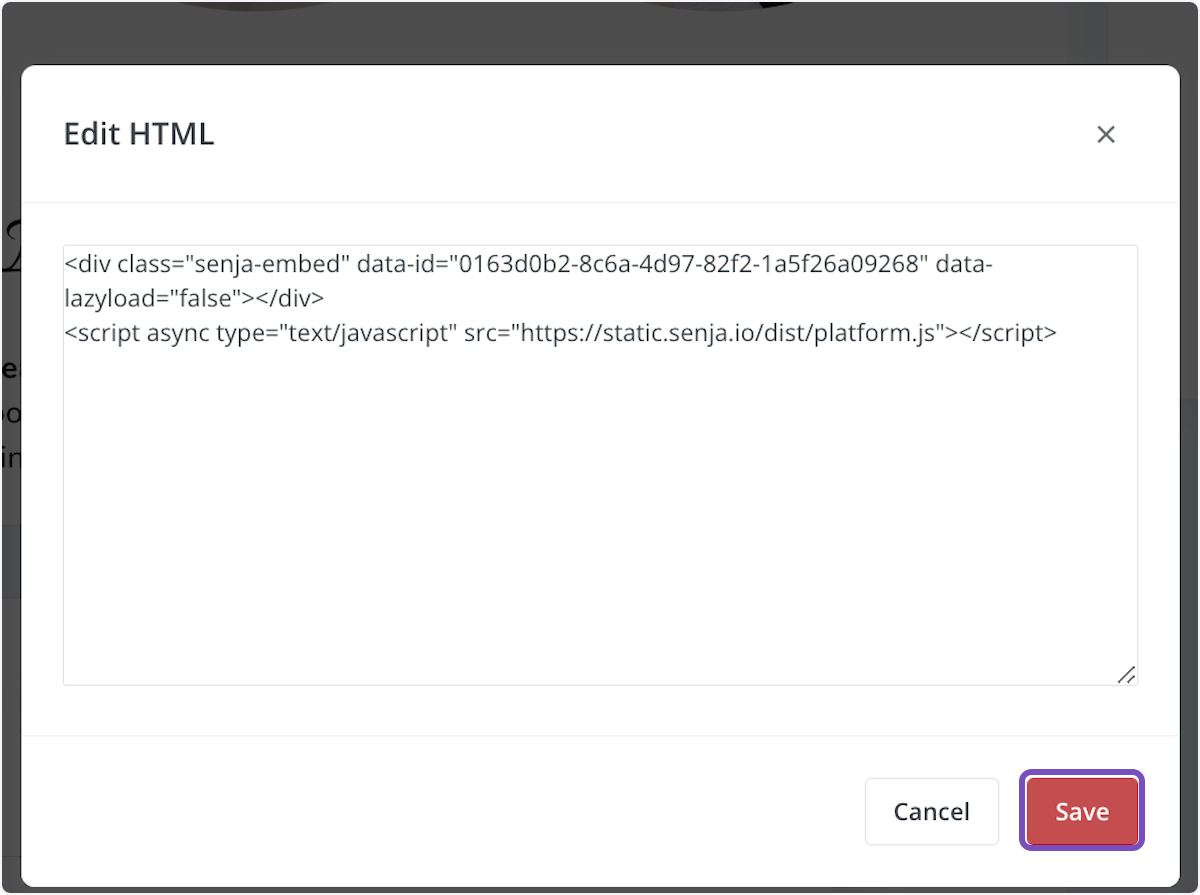Click the "text/javascript" type value
The height and width of the screenshot is (895, 1200).
point(371,333)
